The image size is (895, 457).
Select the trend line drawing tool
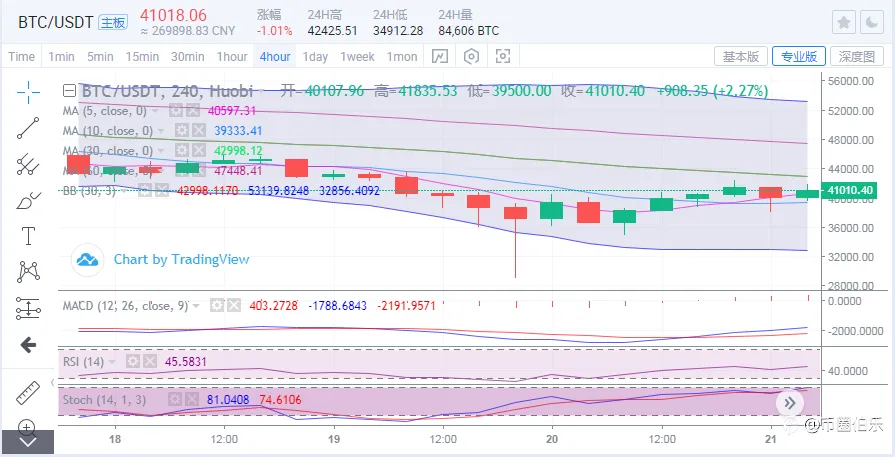pyautogui.click(x=28, y=128)
